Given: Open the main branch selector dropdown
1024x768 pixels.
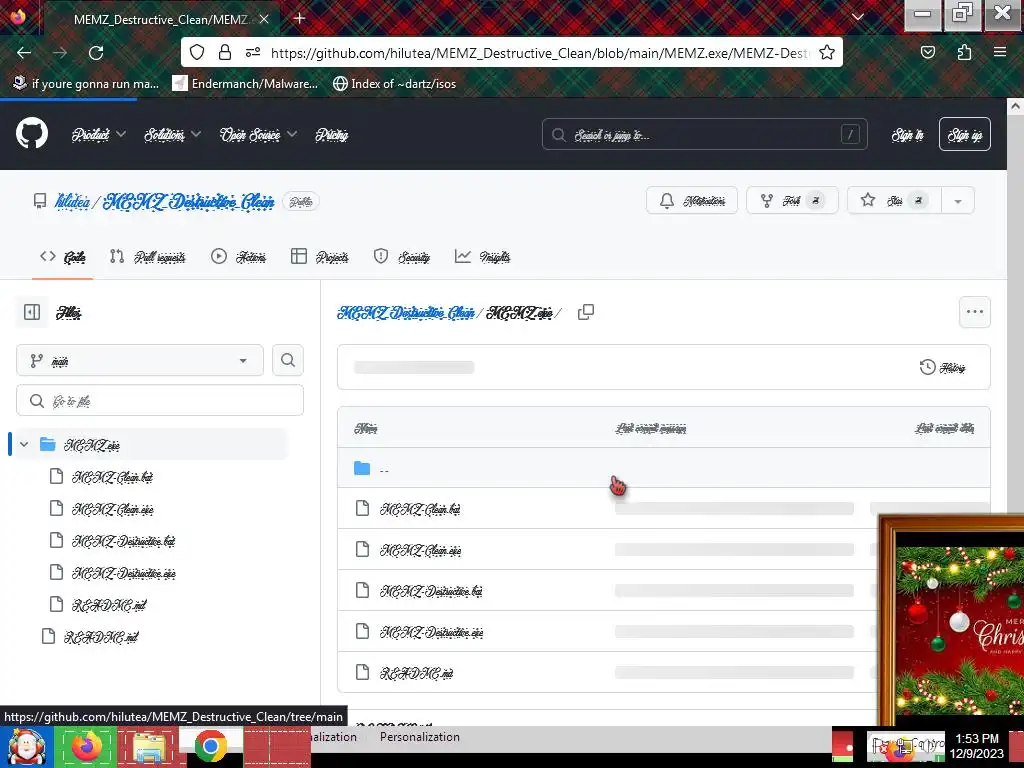Looking at the screenshot, I should point(140,360).
